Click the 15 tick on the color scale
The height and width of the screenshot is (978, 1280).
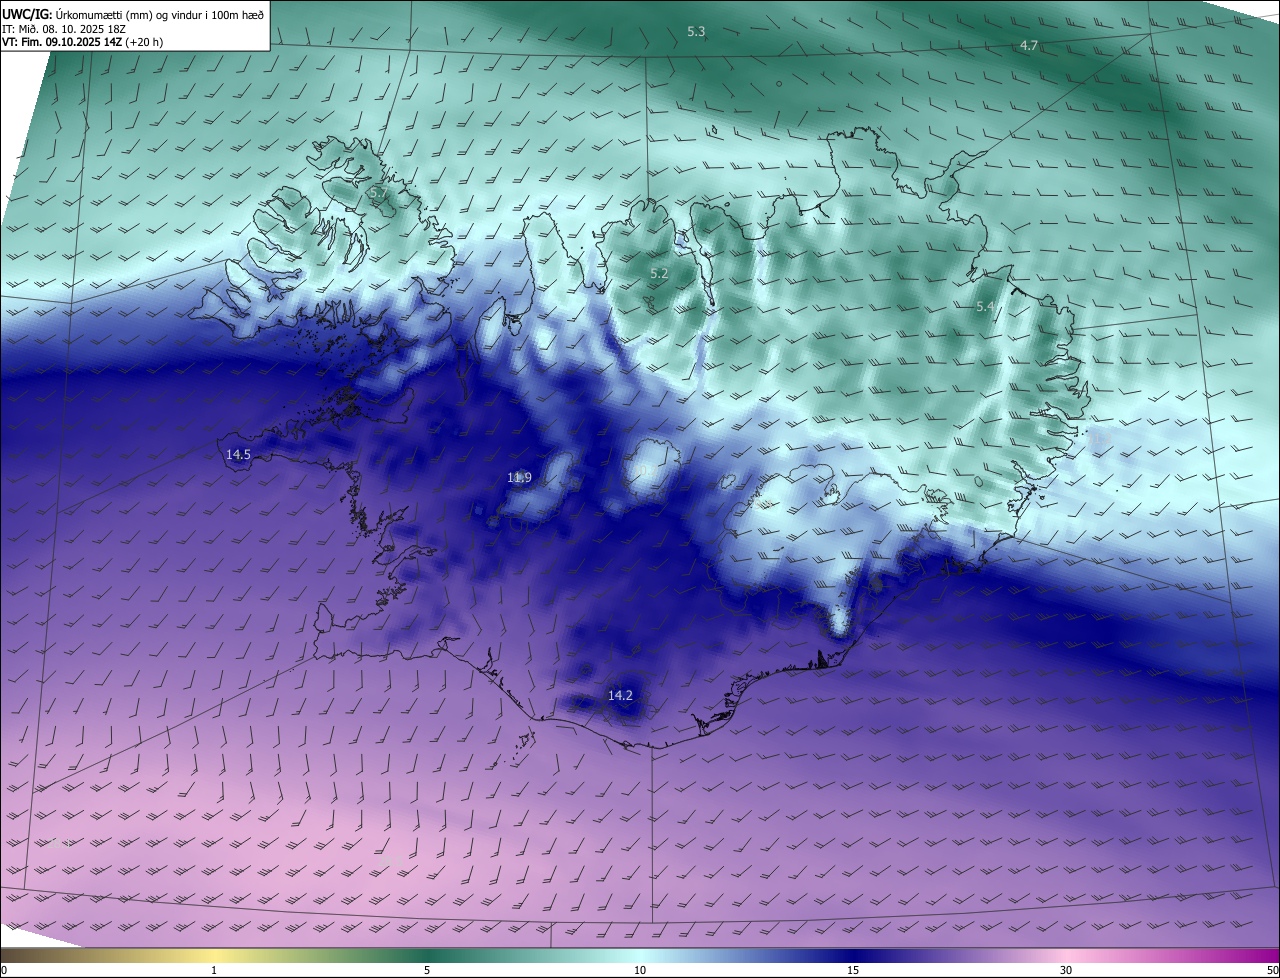point(853,970)
